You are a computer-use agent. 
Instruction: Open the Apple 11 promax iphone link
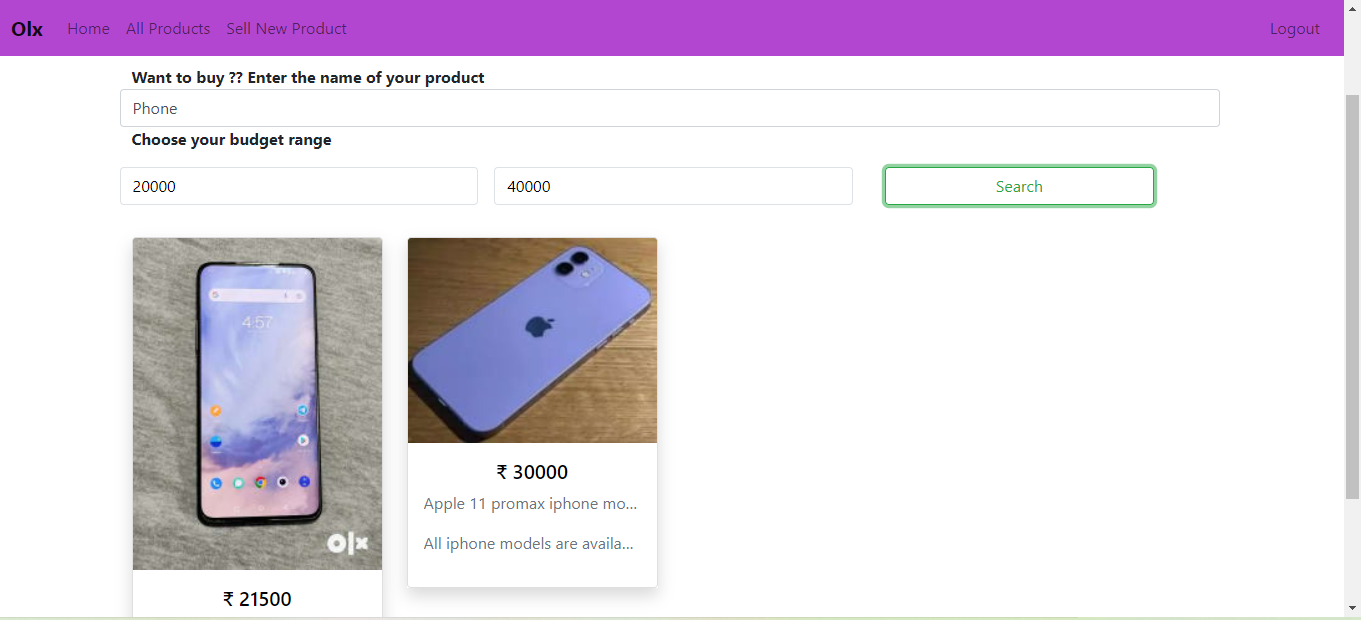(530, 503)
